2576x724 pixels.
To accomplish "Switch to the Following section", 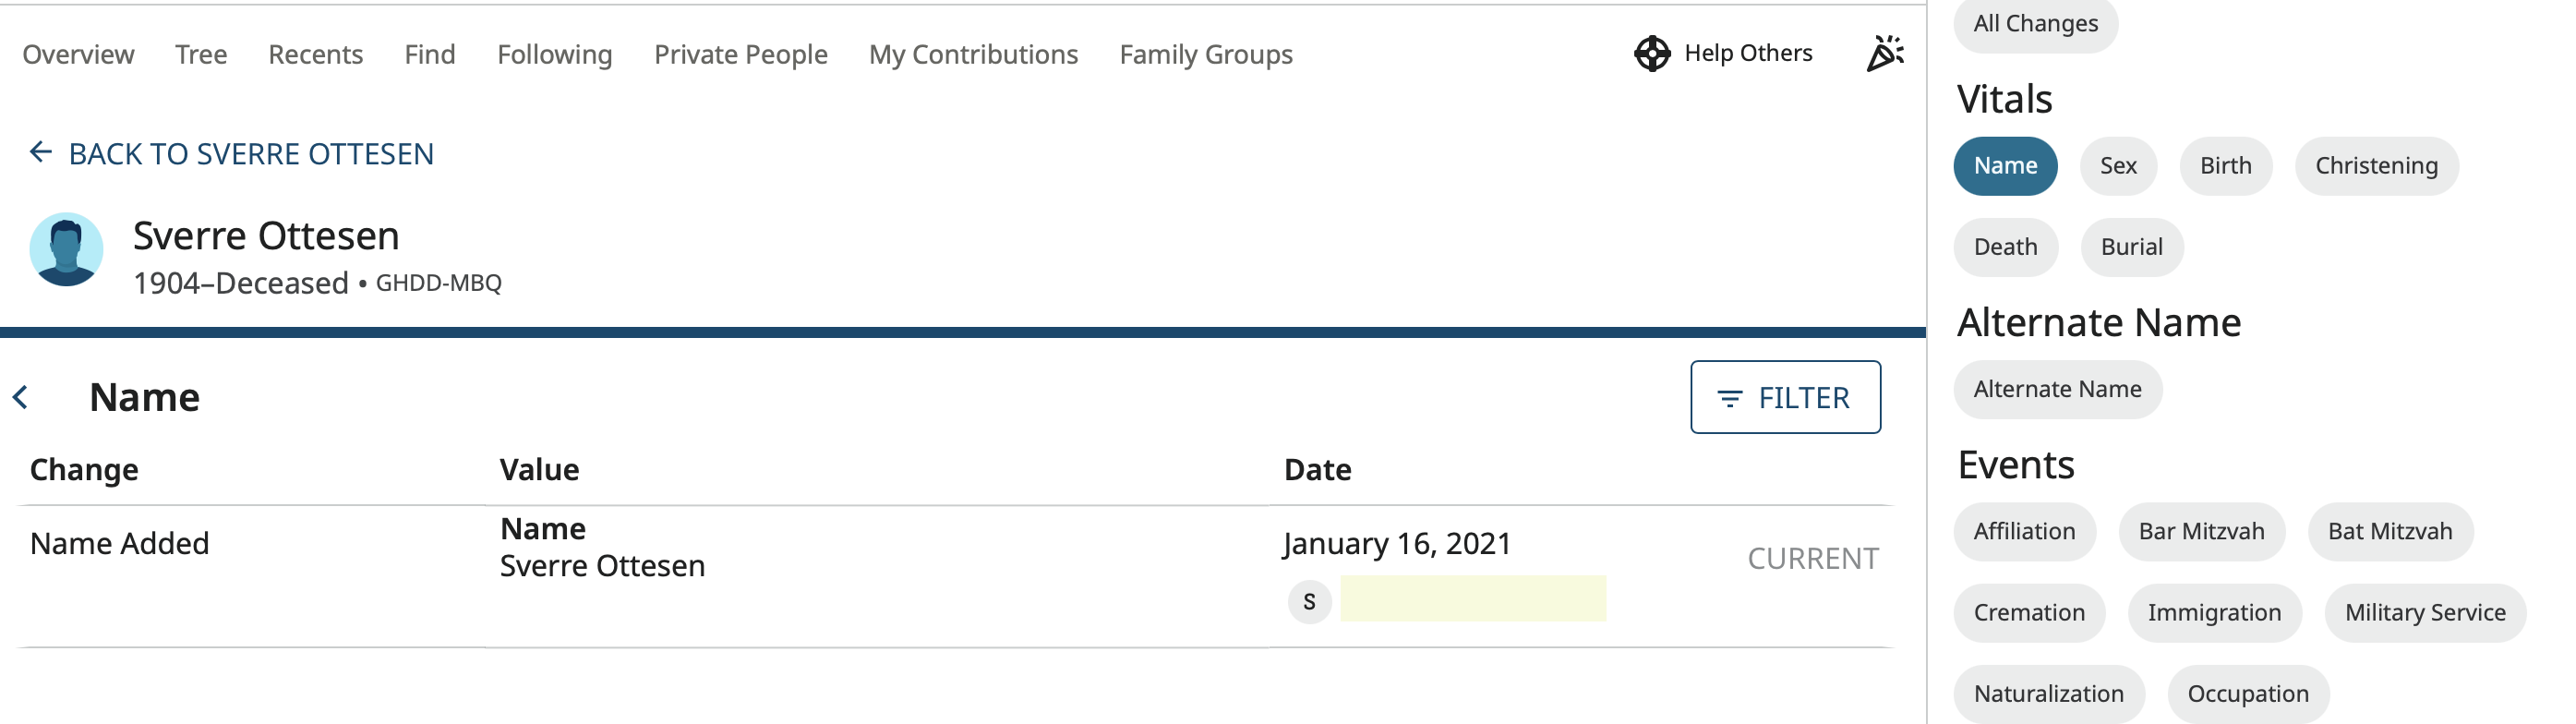I will pos(555,55).
